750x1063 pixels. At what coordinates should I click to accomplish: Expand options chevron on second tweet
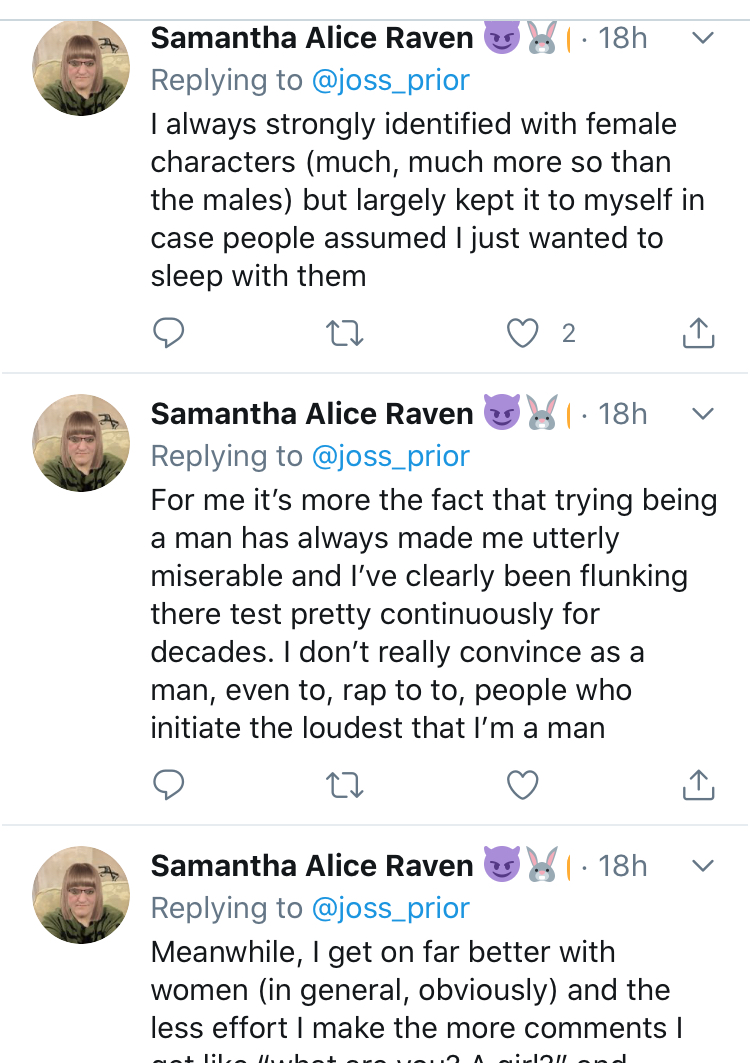(703, 414)
